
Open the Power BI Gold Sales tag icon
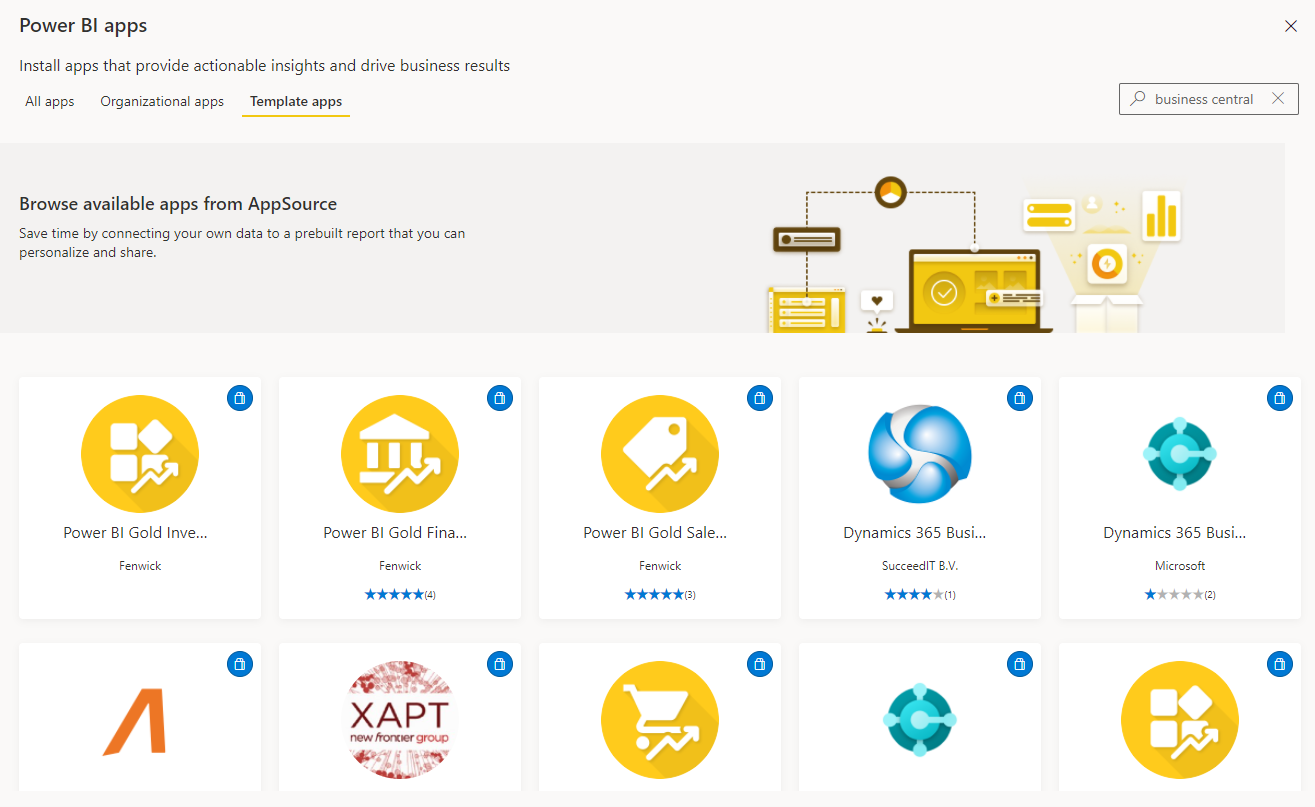(660, 454)
